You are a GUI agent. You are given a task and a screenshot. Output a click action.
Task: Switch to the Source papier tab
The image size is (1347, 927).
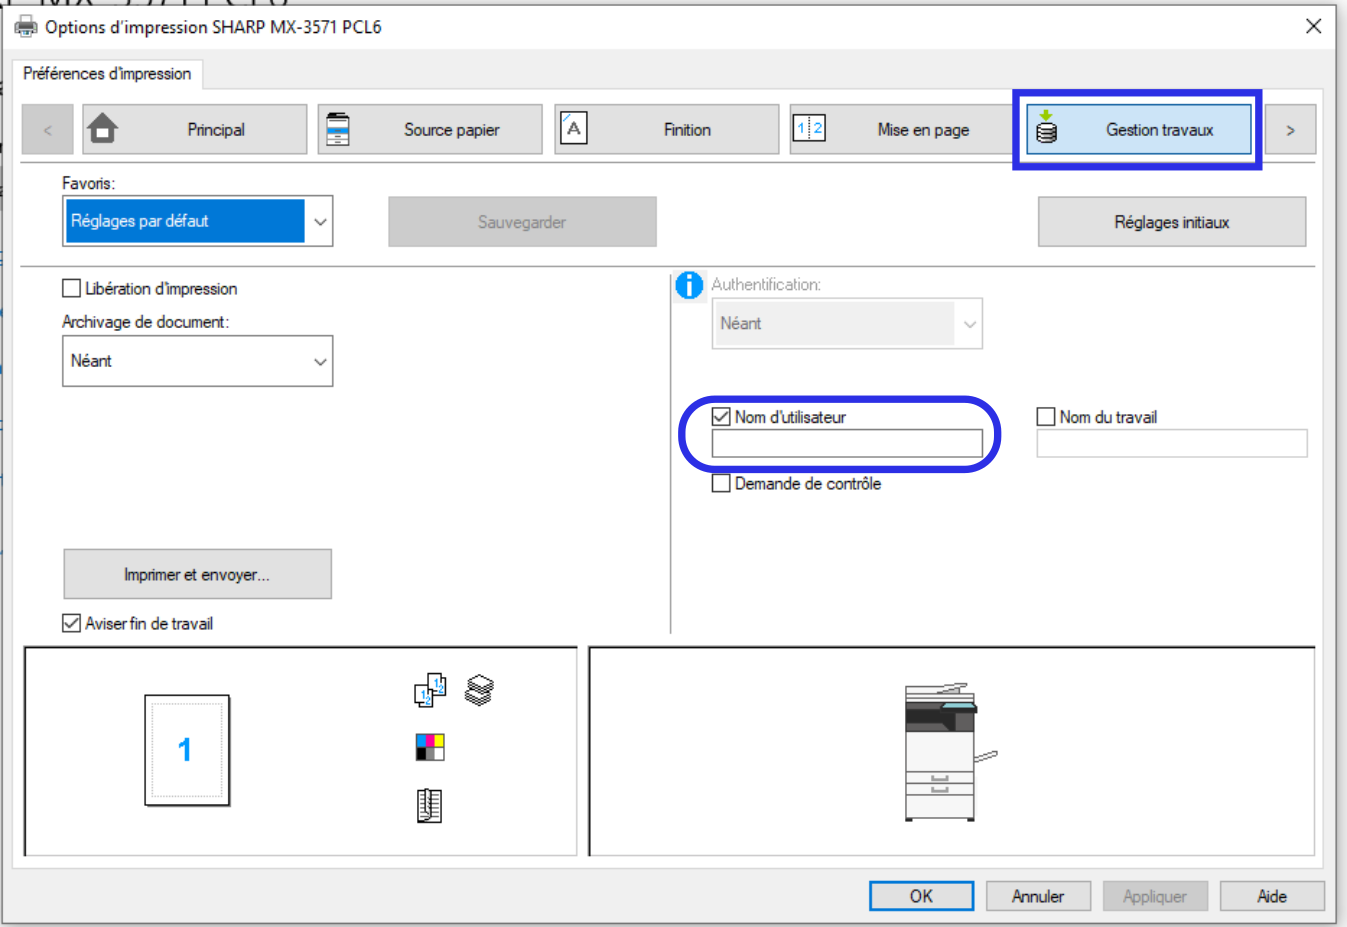(430, 129)
